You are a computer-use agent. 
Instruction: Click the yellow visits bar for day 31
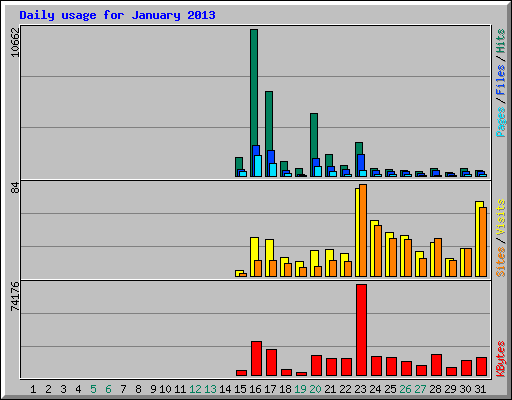point(478,239)
